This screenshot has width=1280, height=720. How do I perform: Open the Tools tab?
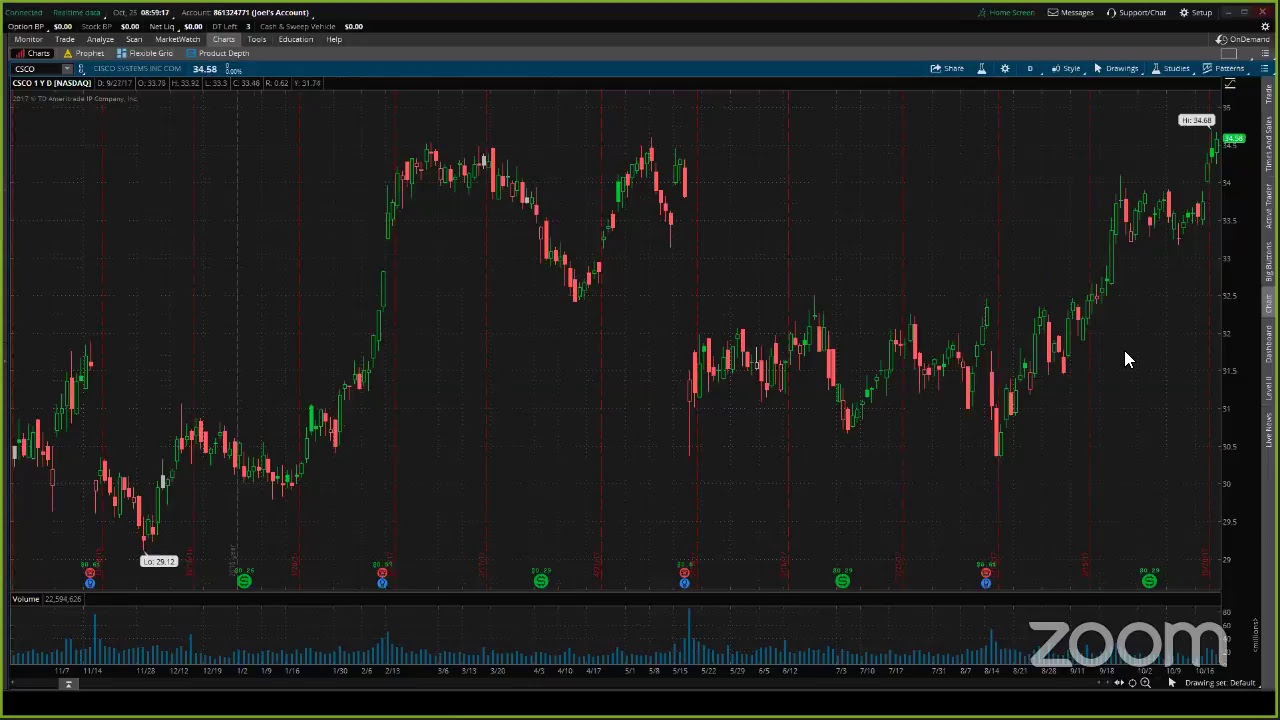click(257, 39)
